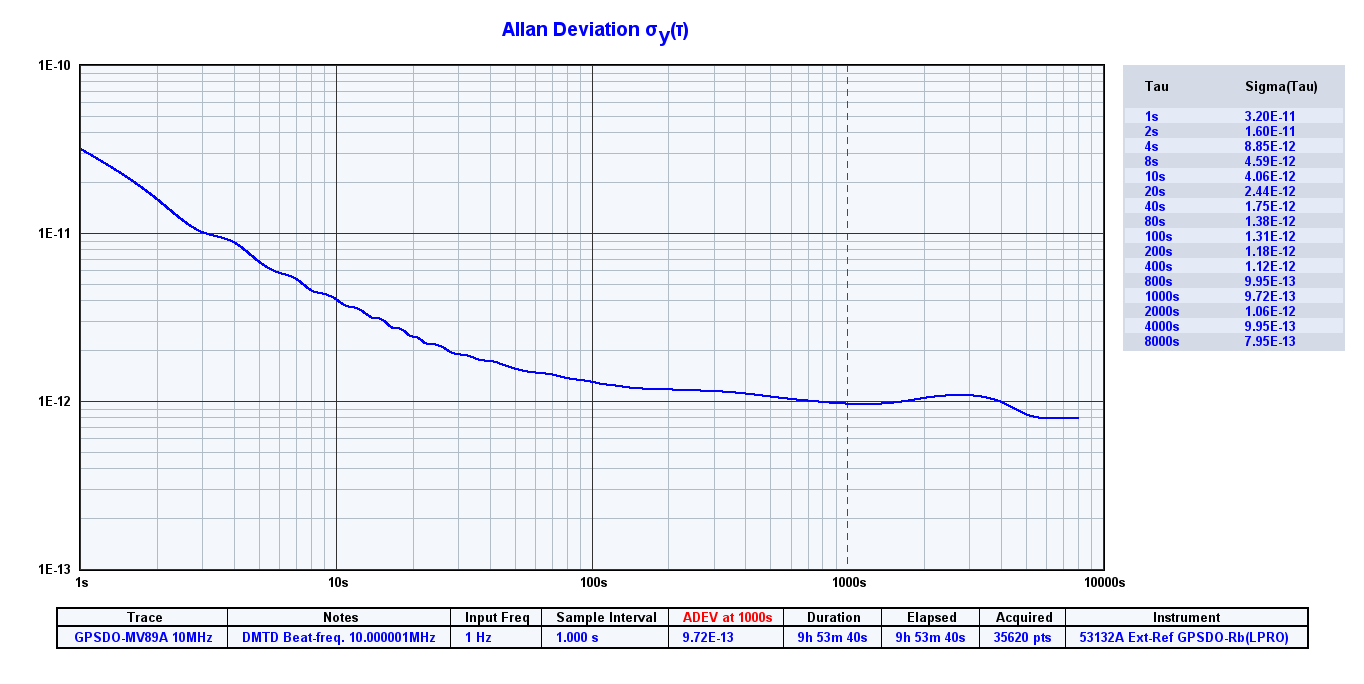Select the 10s row showing 4.06E-12
Image resolution: width=1364 pixels, height=684 pixels.
1233,176
